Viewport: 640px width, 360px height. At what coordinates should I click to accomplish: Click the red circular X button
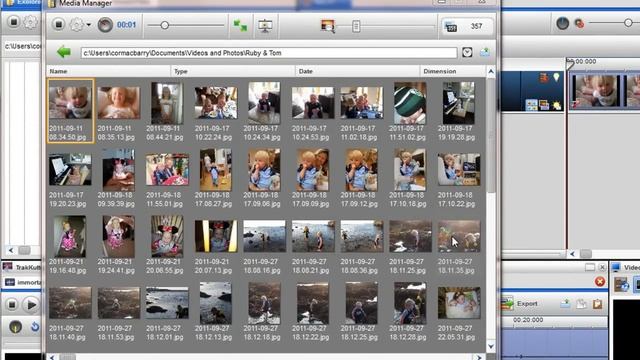[600, 282]
